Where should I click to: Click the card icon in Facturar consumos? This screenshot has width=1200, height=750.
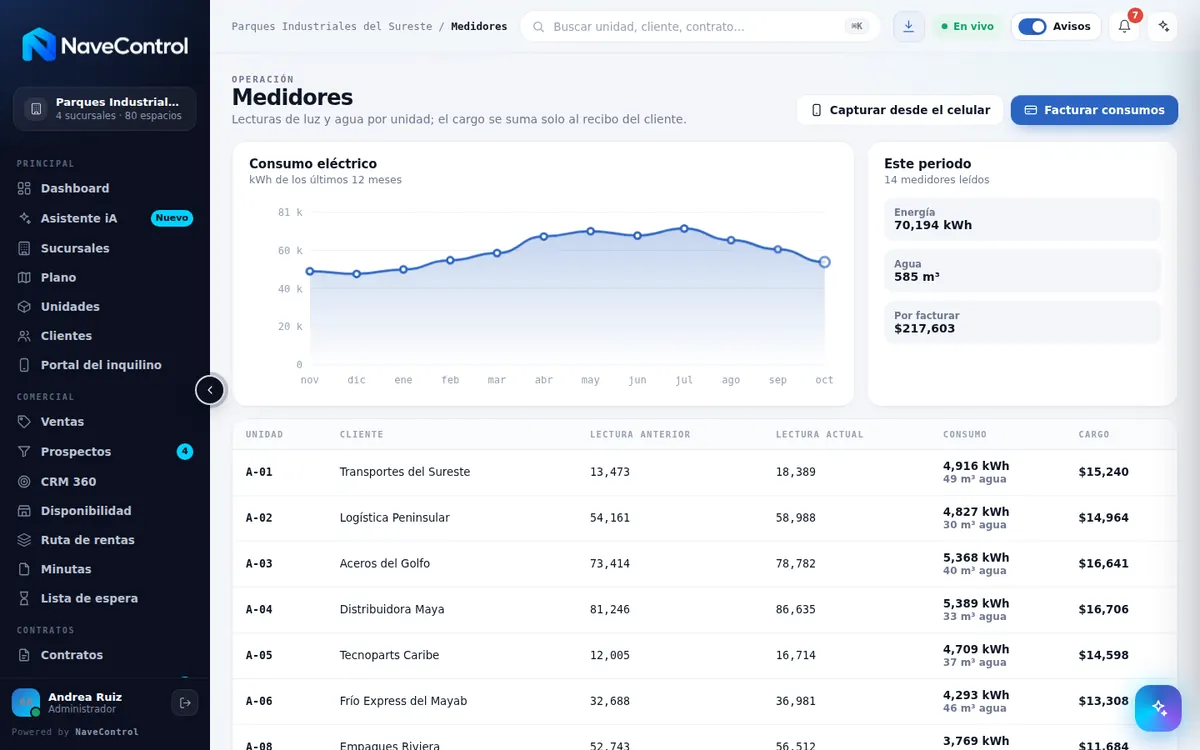tap(1031, 110)
